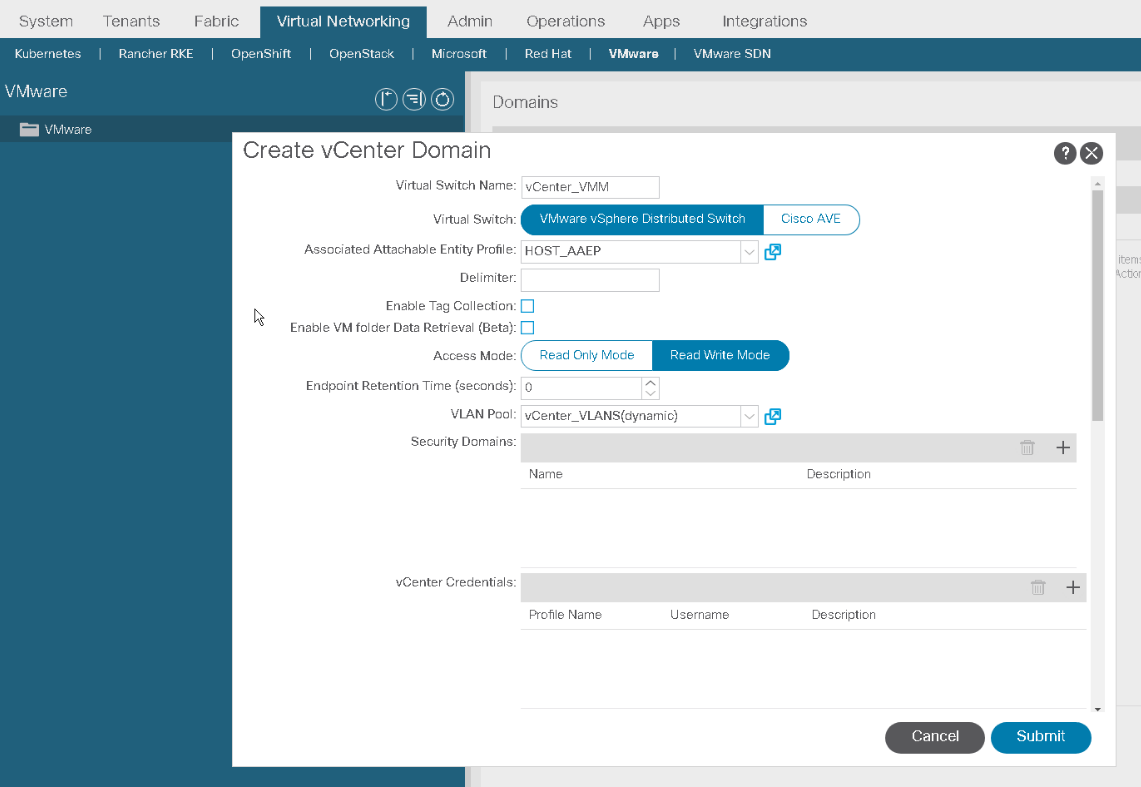Go to Kubernetes submenu

[x=48, y=54]
